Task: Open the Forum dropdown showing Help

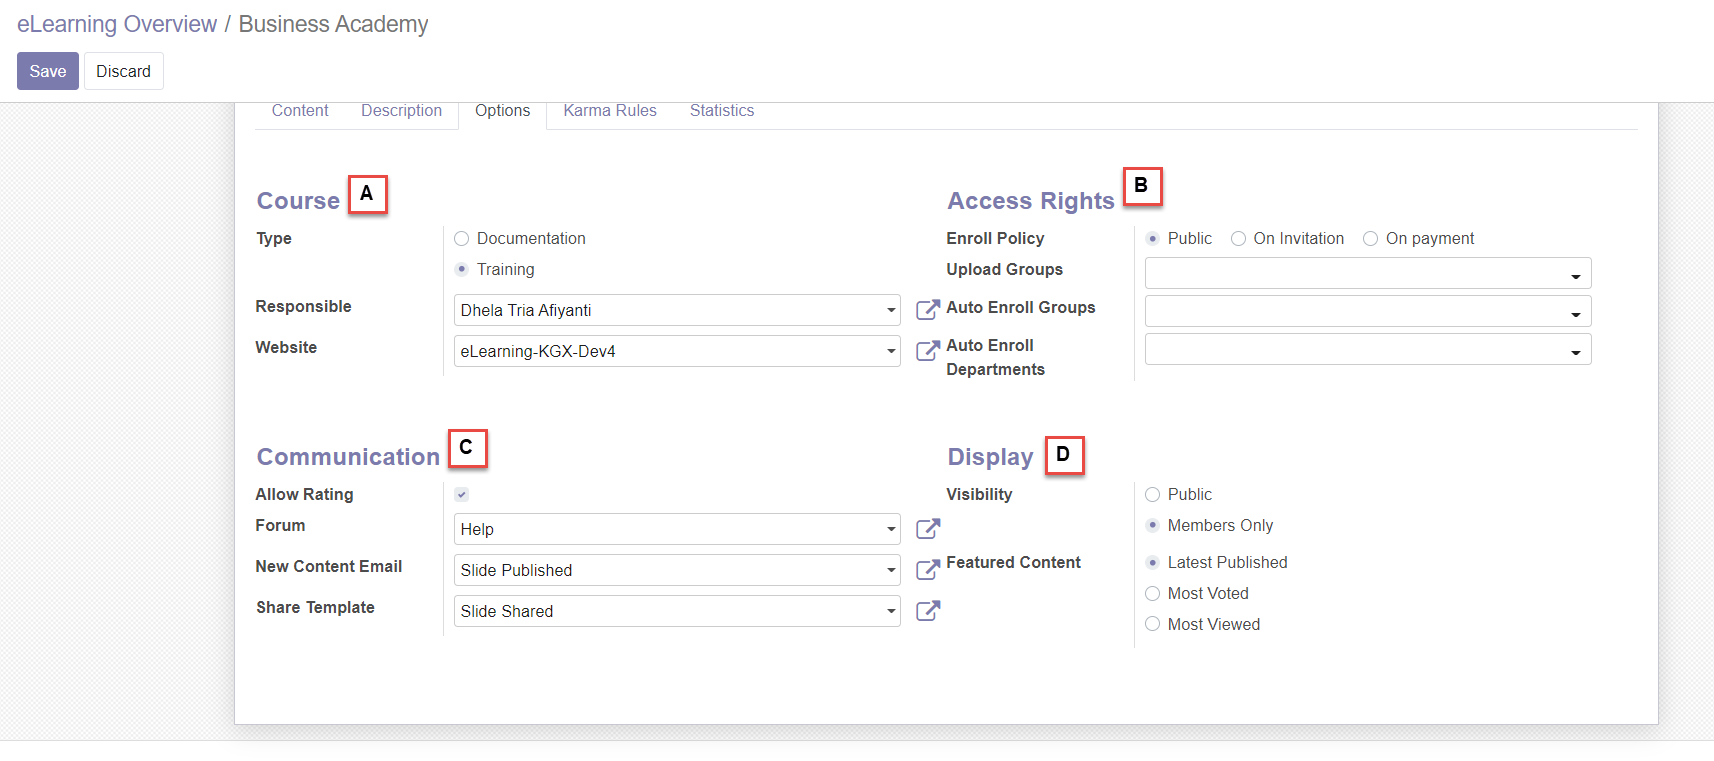Action: click(677, 529)
